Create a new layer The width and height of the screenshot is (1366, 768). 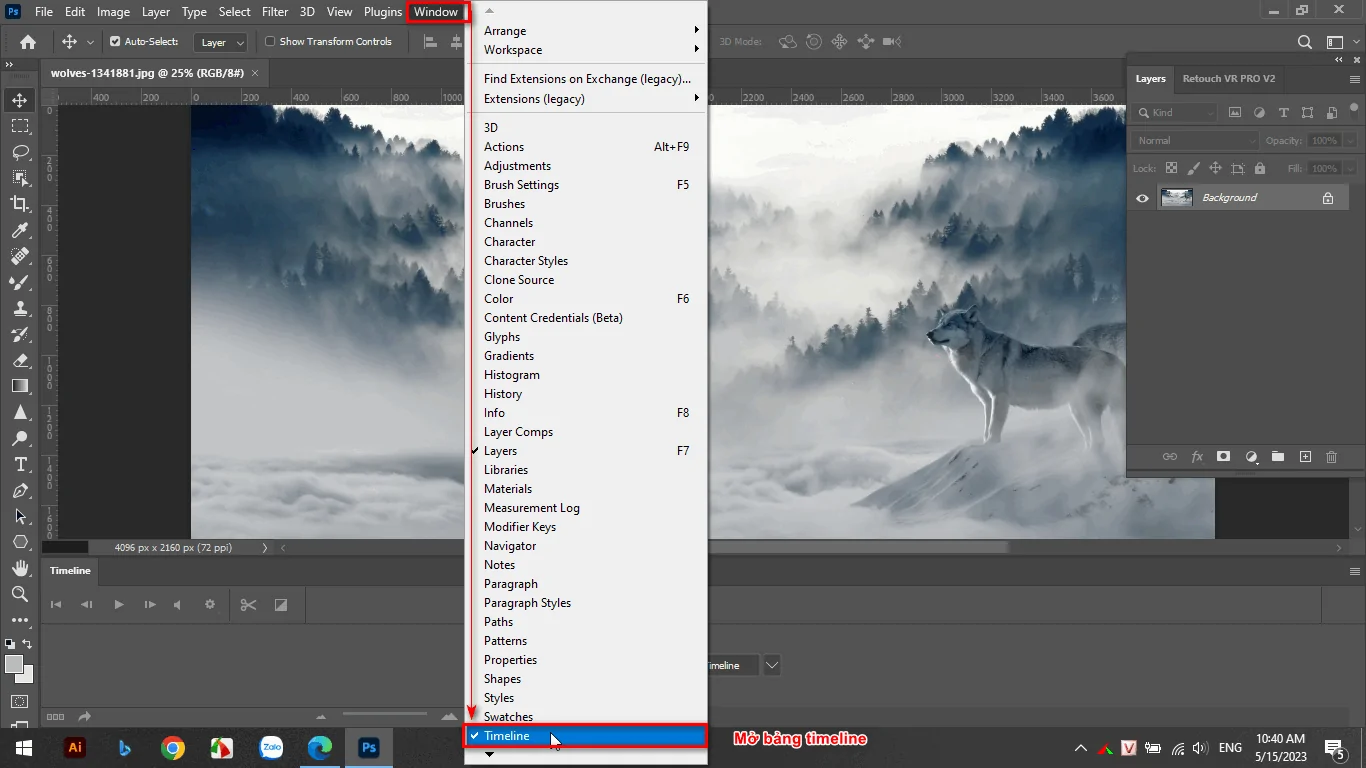pos(1305,456)
